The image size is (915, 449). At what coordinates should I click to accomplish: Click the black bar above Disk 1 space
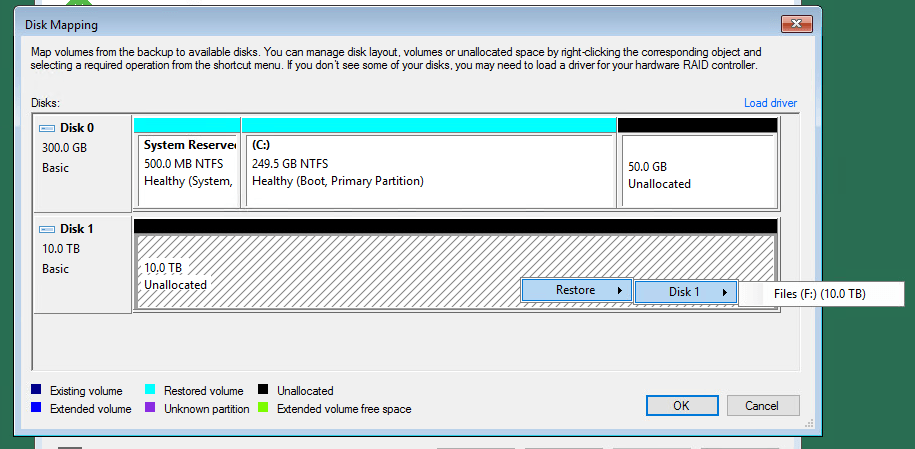(455, 226)
